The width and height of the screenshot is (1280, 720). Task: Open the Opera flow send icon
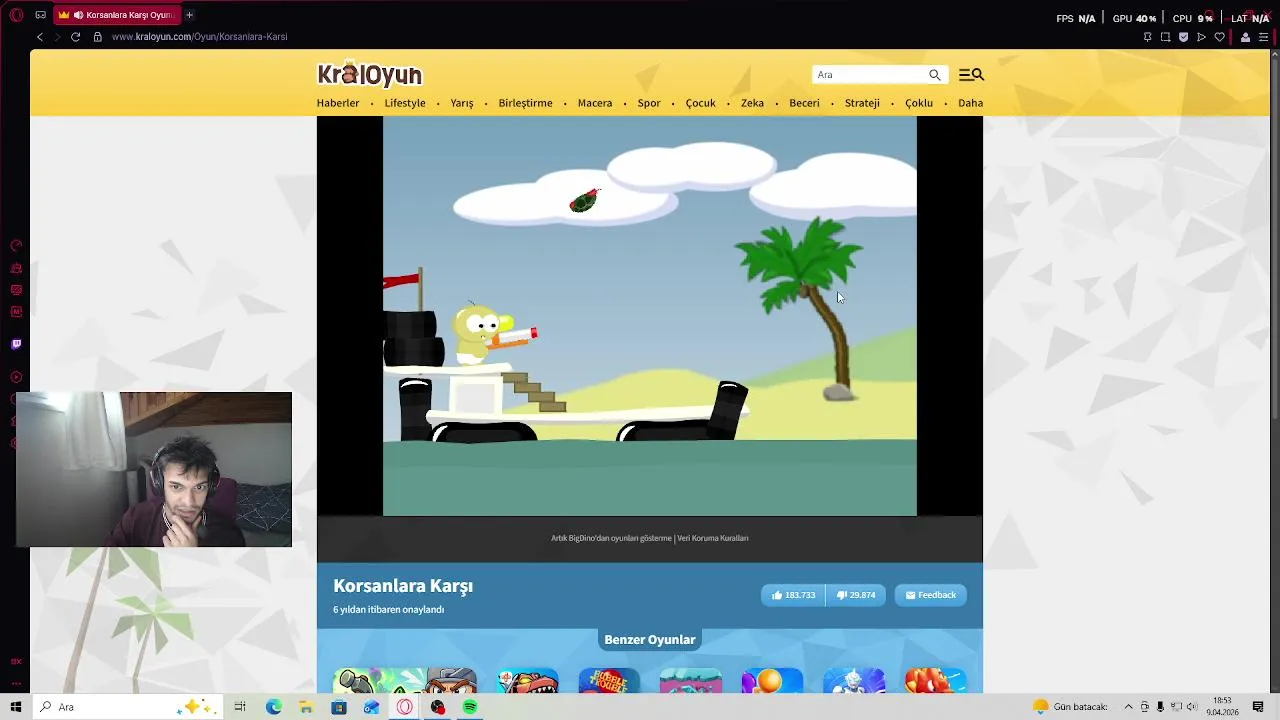click(1201, 37)
